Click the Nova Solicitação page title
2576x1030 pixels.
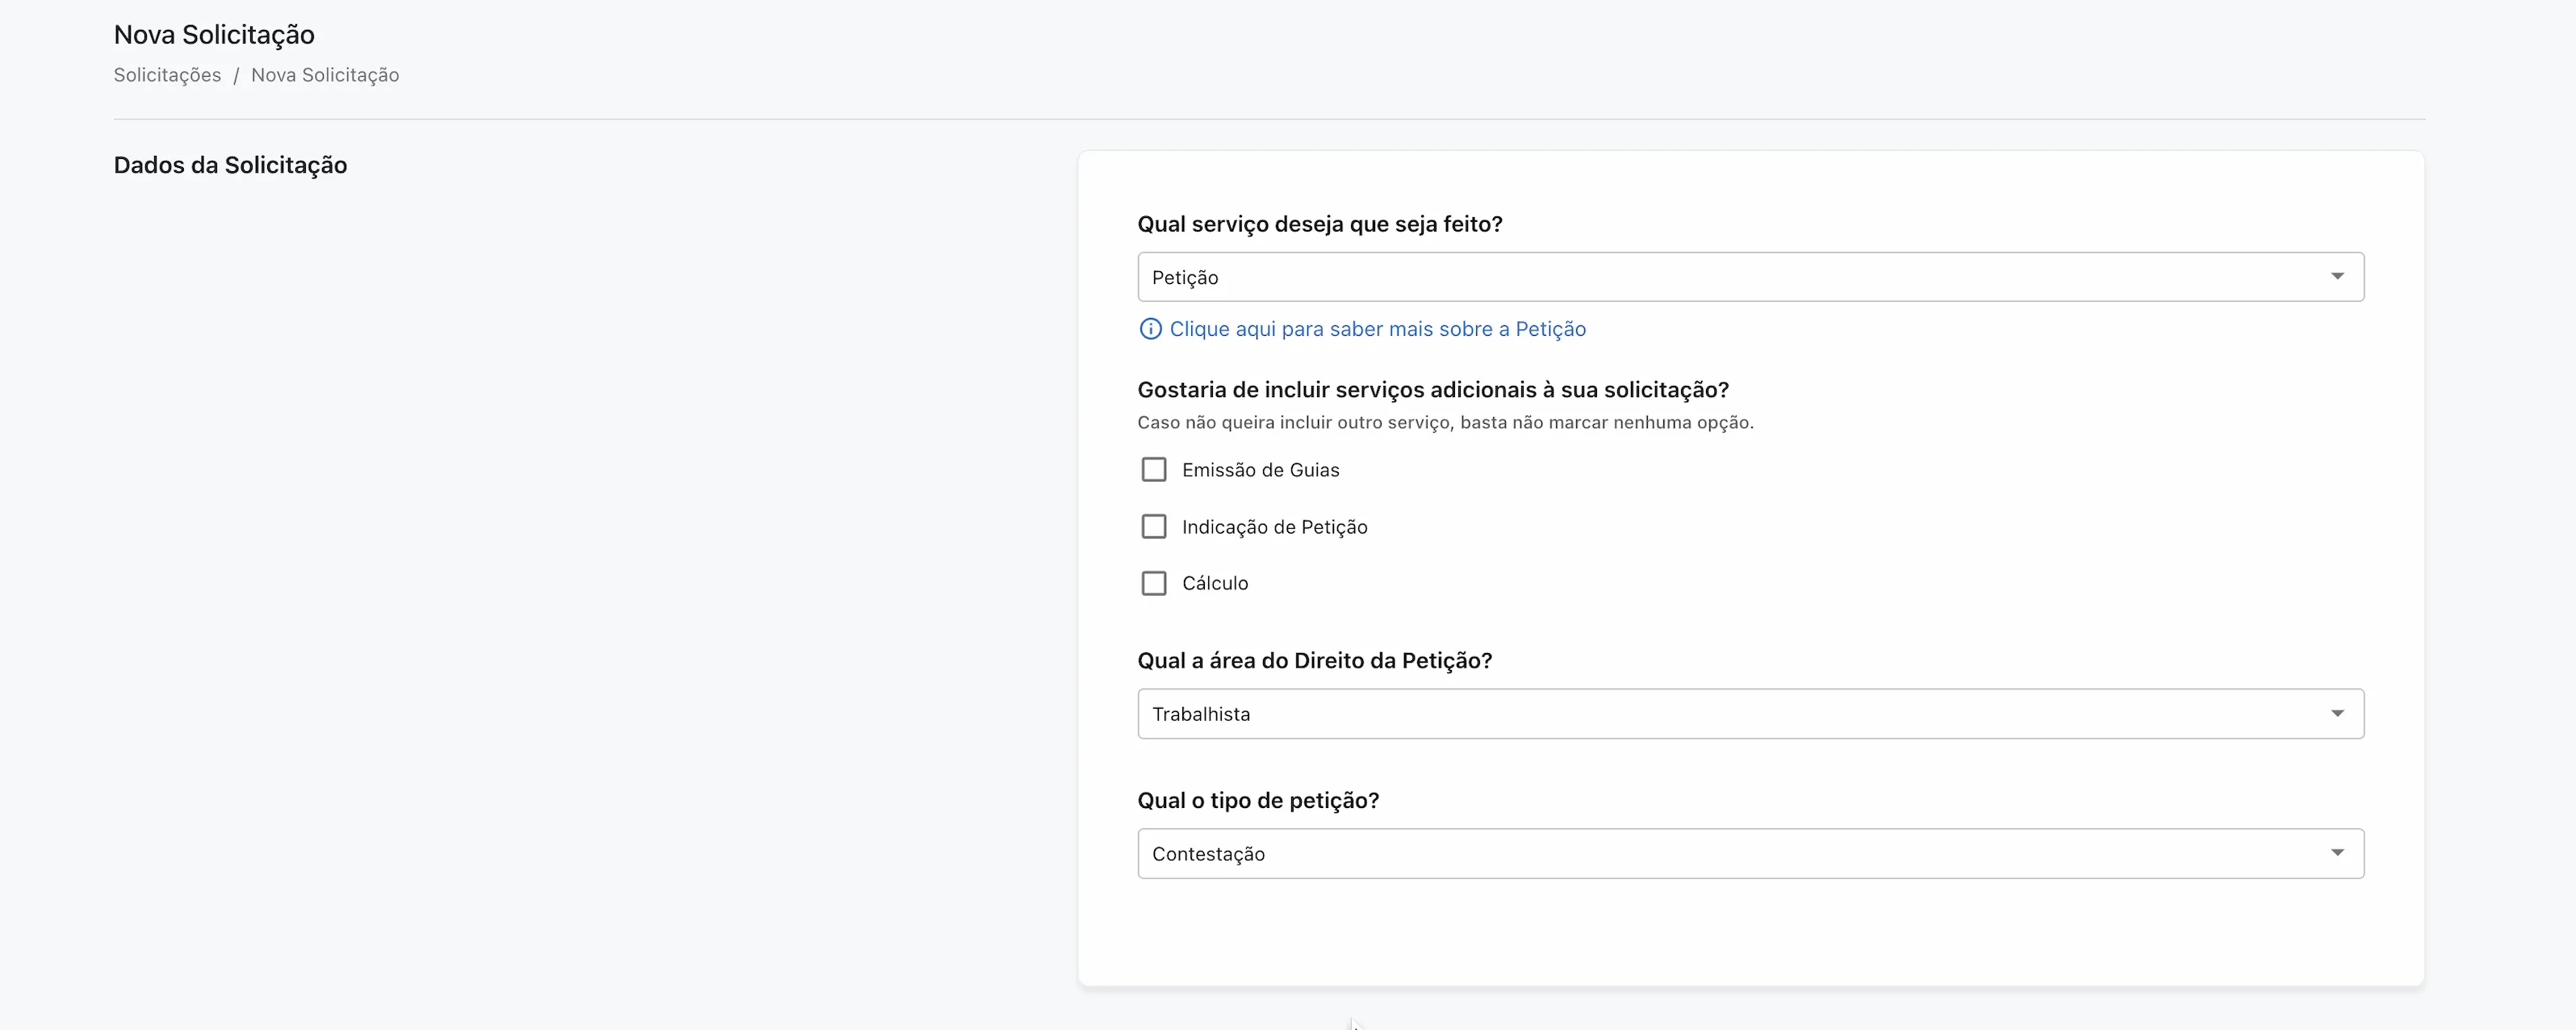[214, 33]
